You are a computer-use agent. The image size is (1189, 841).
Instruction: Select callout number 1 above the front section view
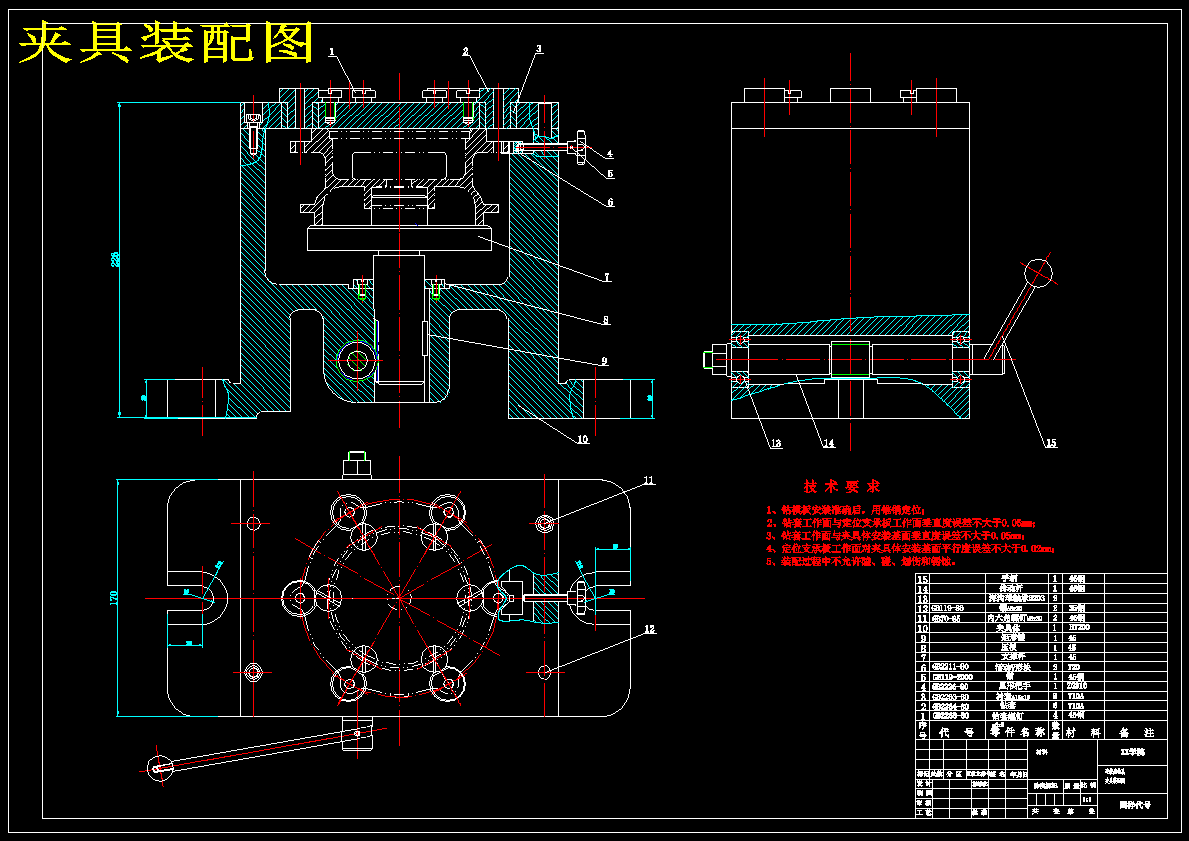click(x=332, y=52)
